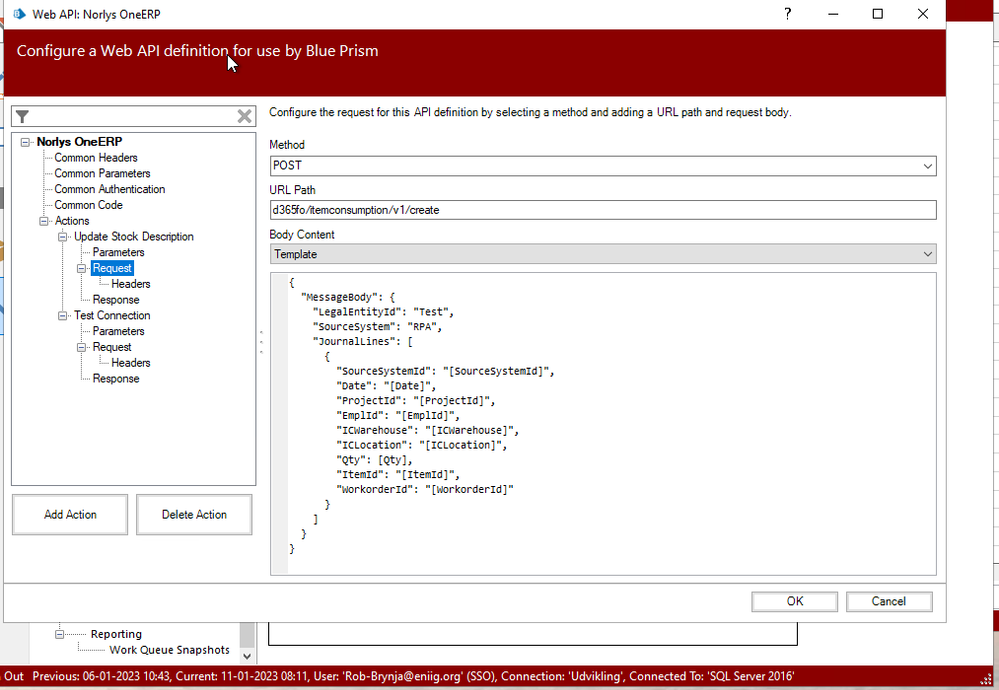
Task: Click the filter funnel icon above the tree
Action: (23, 117)
